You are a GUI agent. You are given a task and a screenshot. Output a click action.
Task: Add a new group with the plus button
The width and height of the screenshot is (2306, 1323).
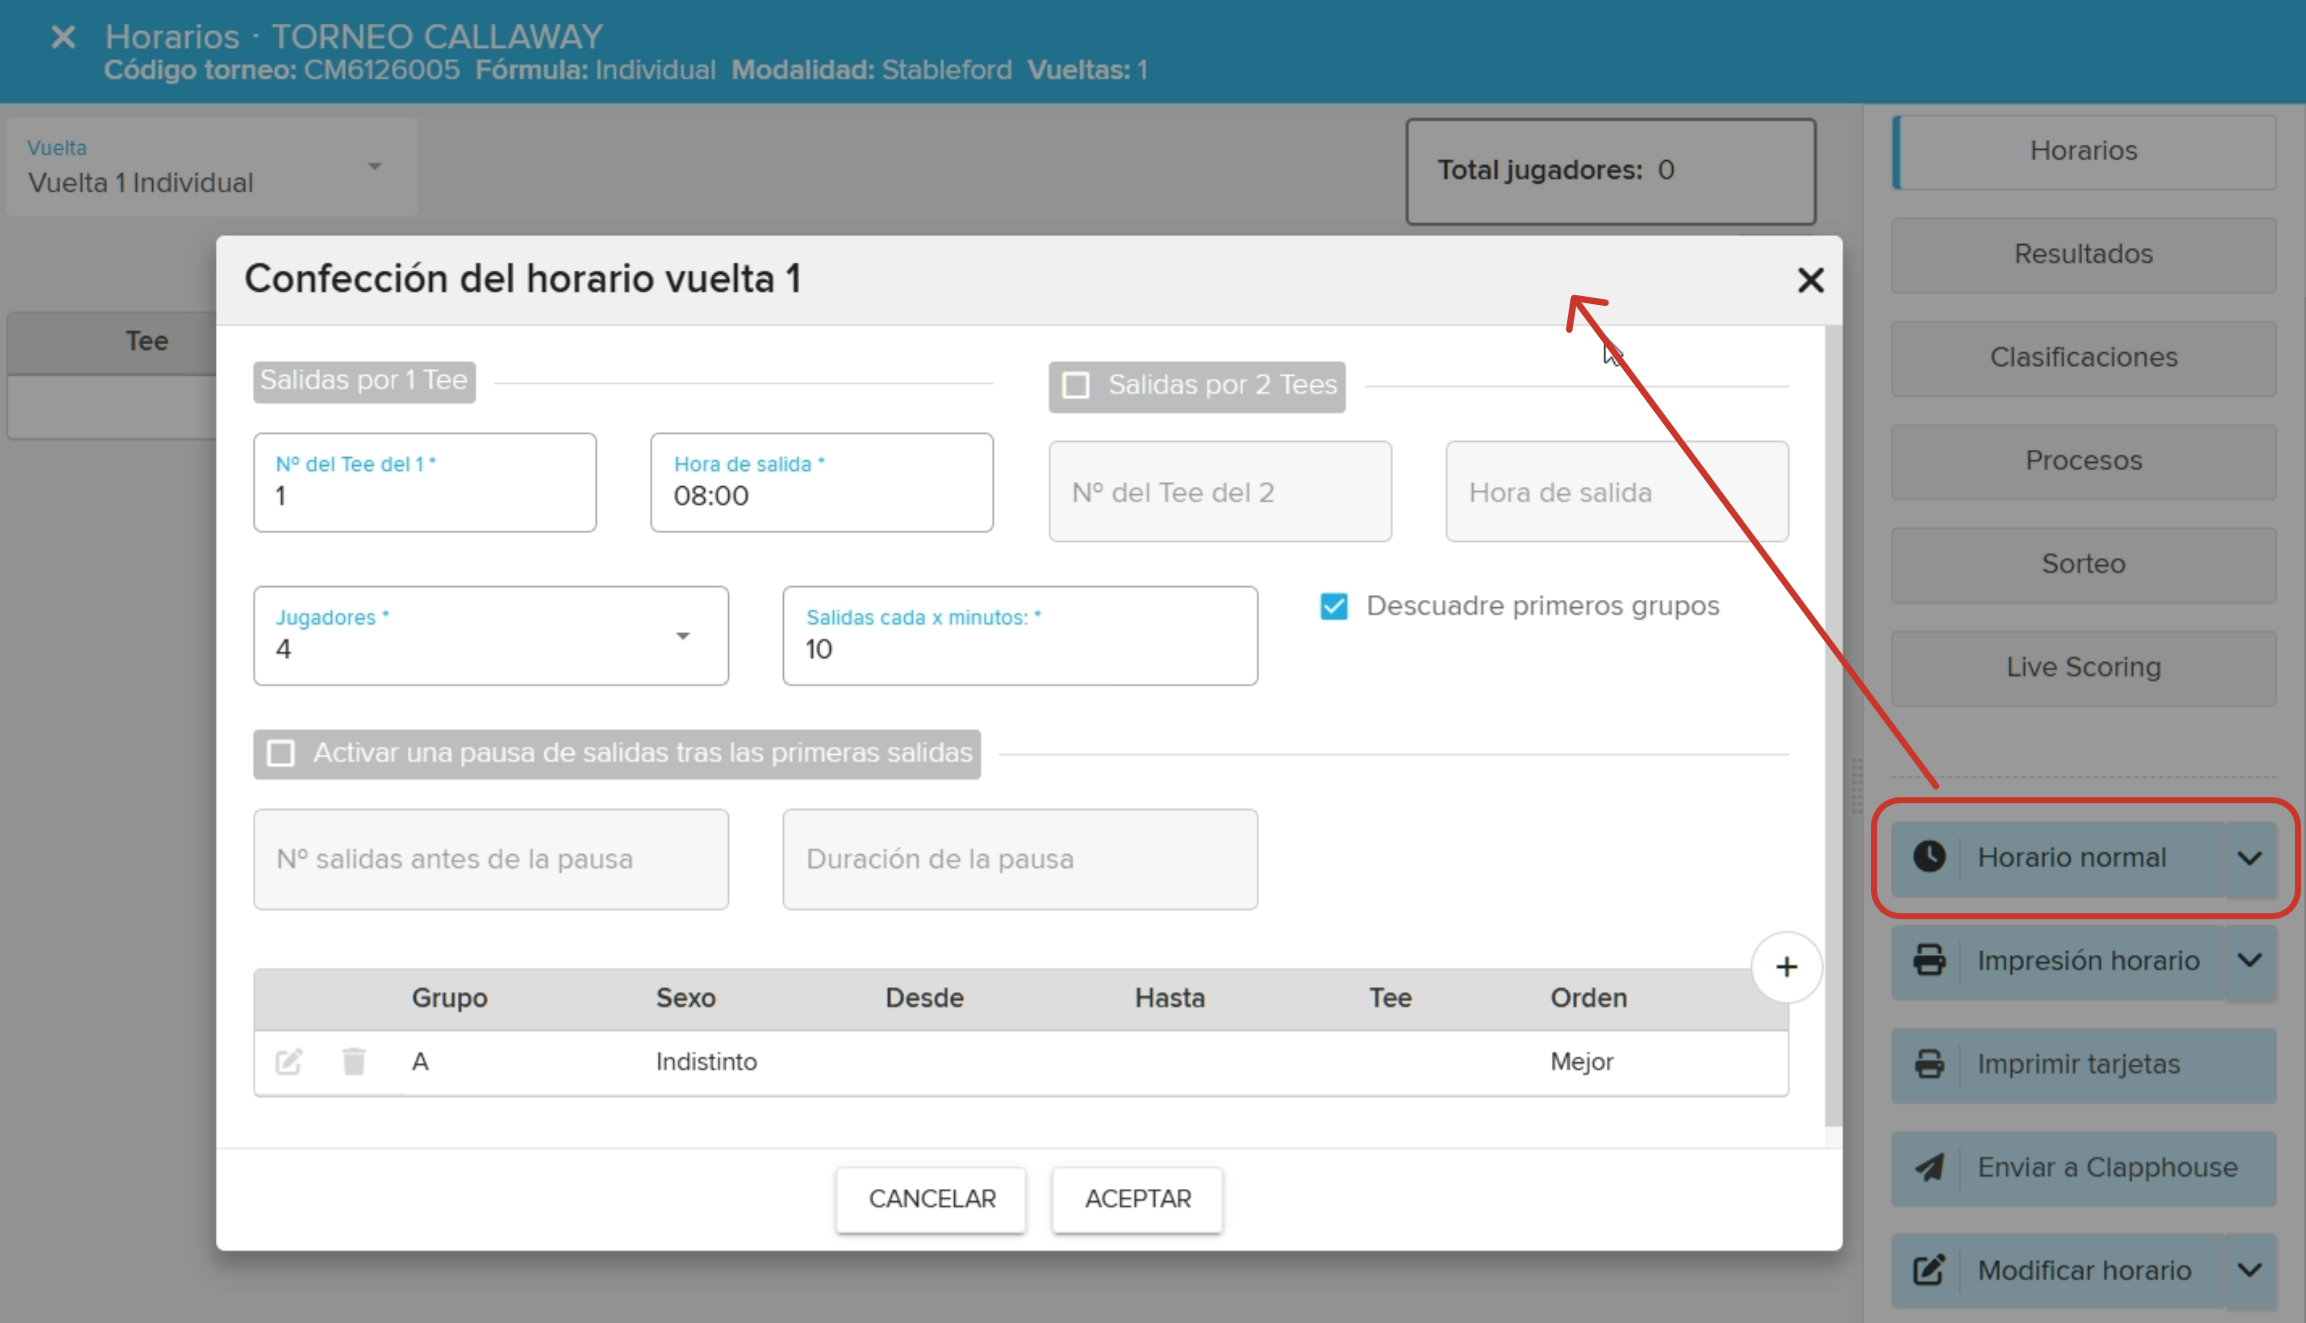tap(1786, 967)
